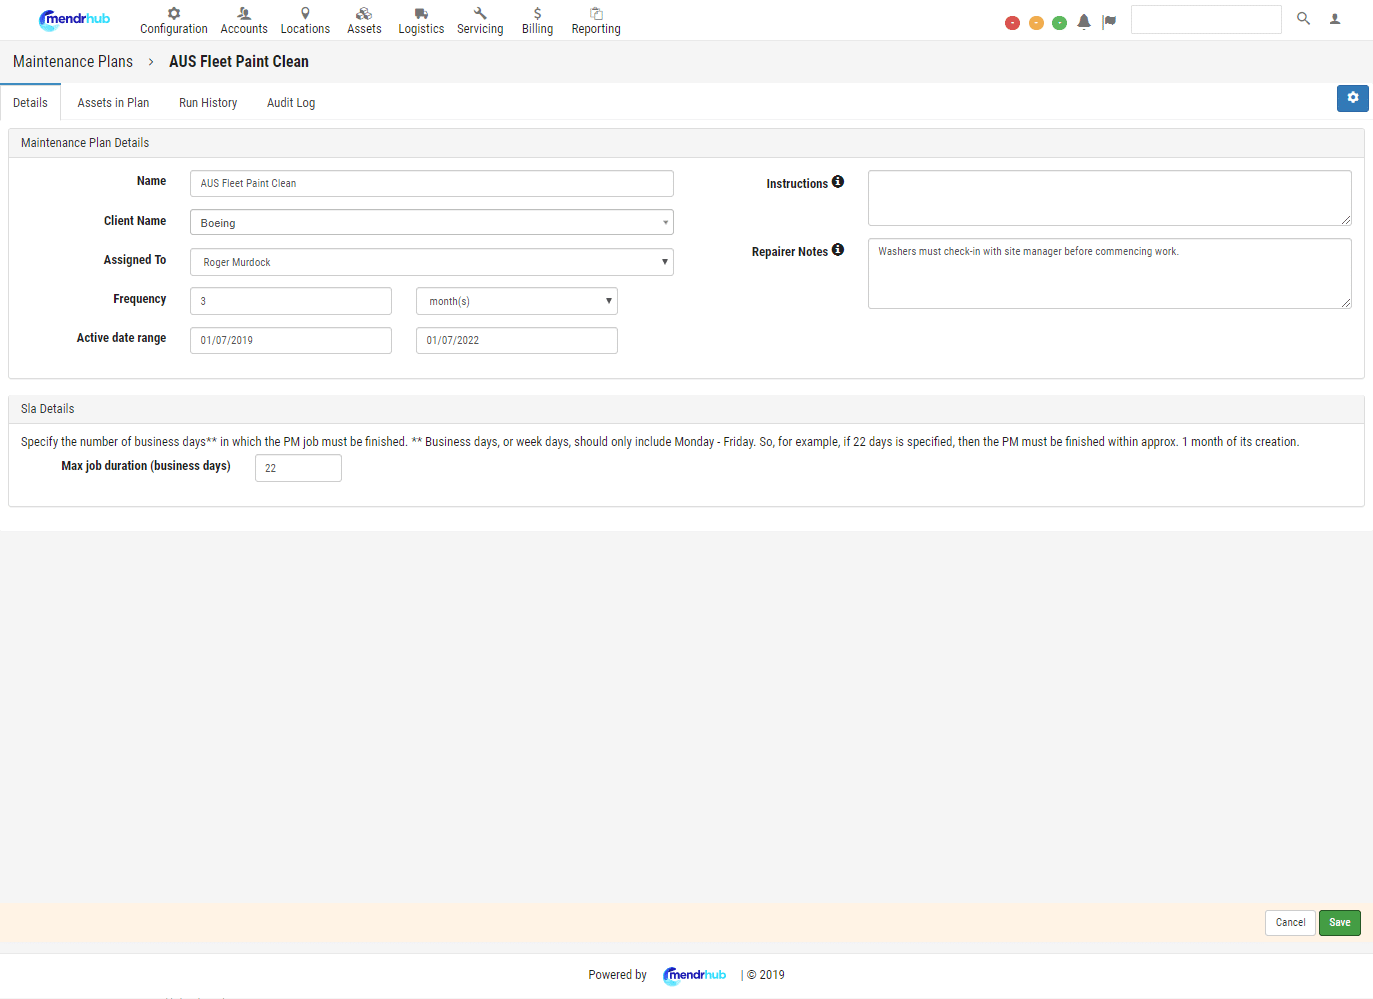The image size is (1373, 999).
Task: Open the blue gear actions button
Action: tap(1352, 98)
